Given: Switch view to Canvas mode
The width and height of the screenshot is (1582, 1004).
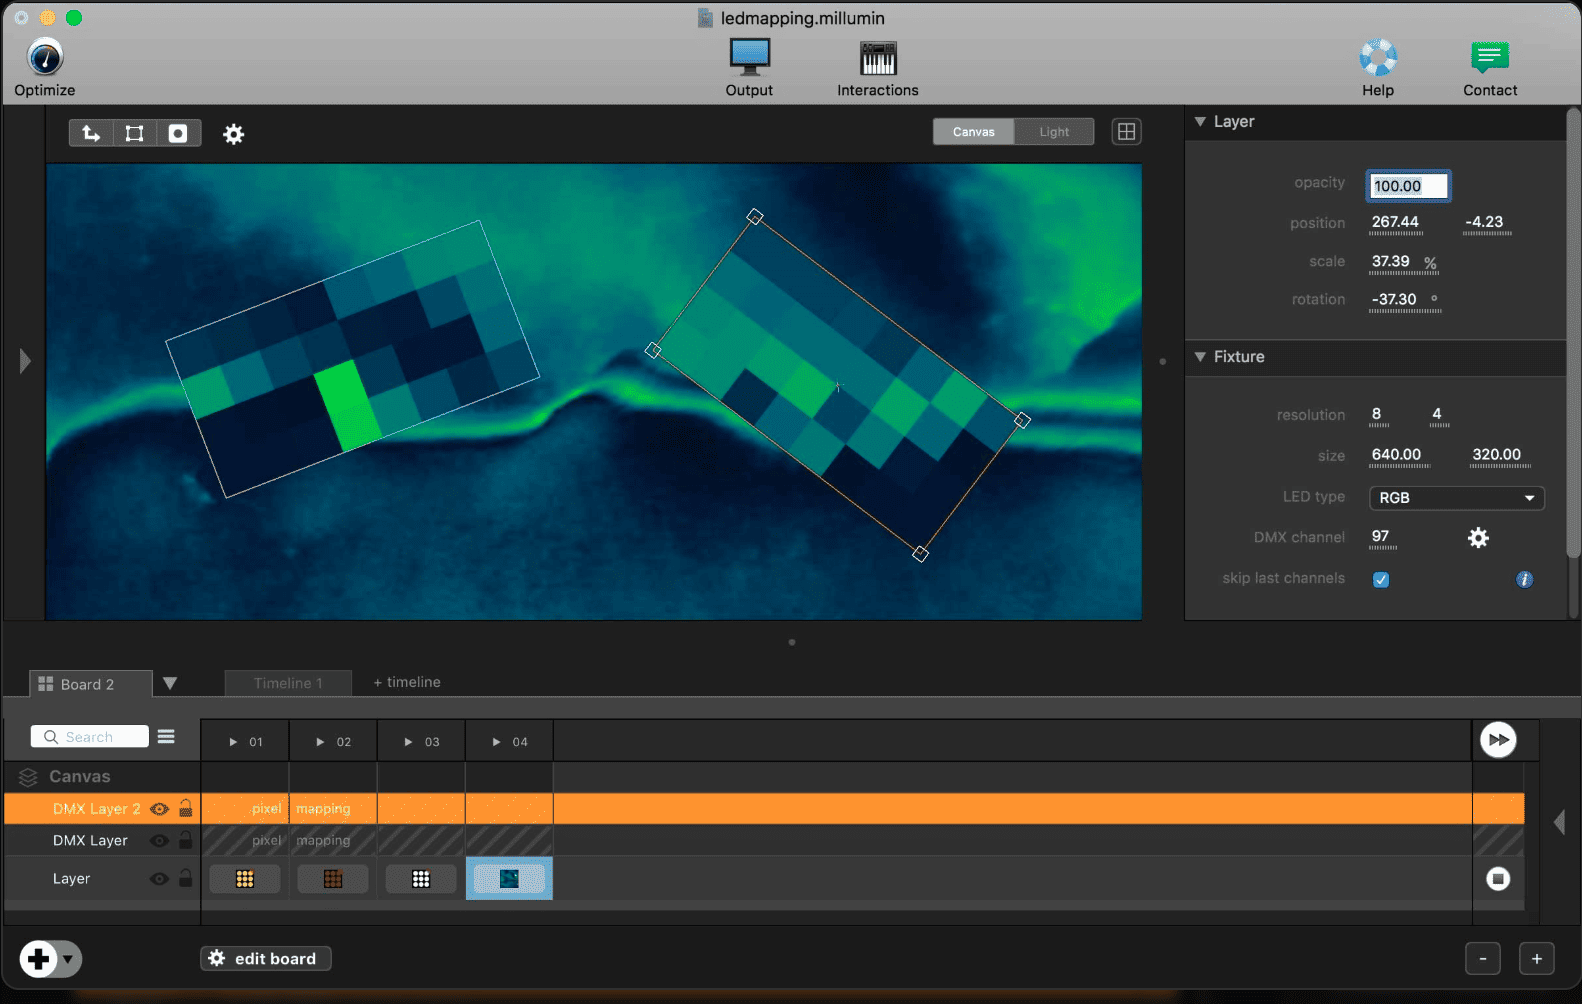Looking at the screenshot, I should (974, 132).
